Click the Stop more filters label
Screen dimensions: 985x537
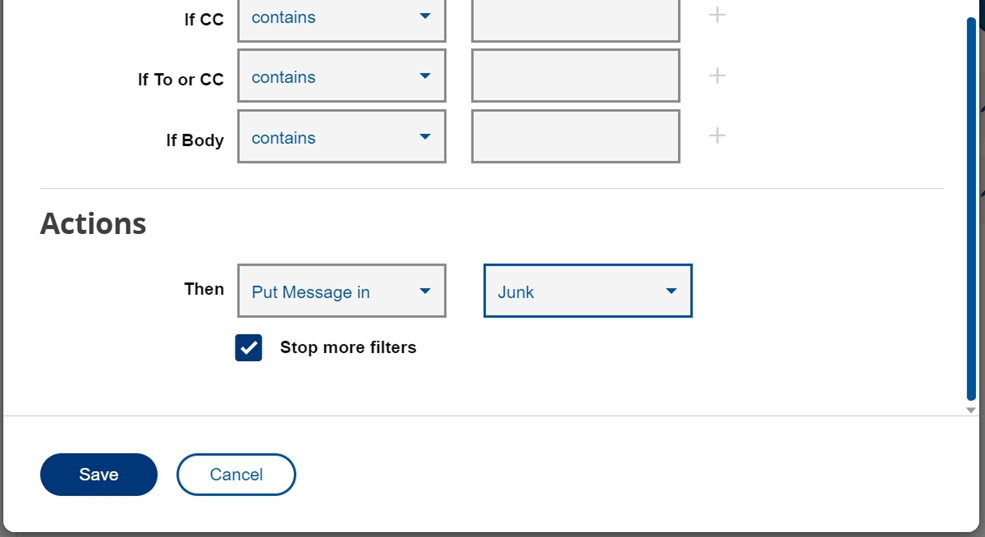point(348,348)
